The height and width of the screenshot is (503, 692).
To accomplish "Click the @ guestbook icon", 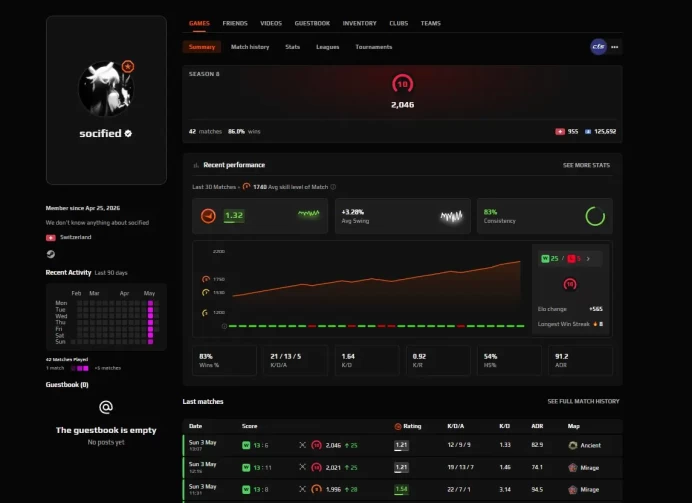I will tap(106, 407).
